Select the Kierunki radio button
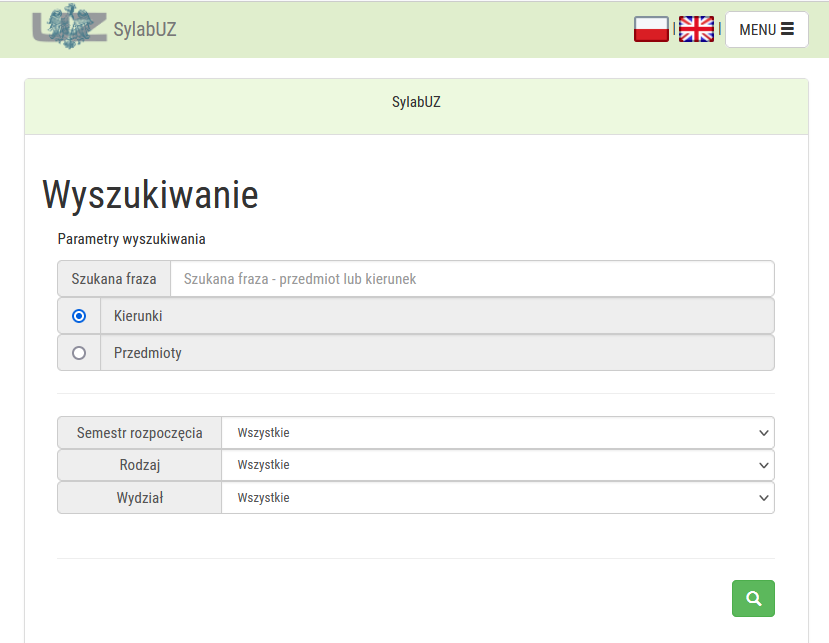The image size is (829, 643). point(79,316)
